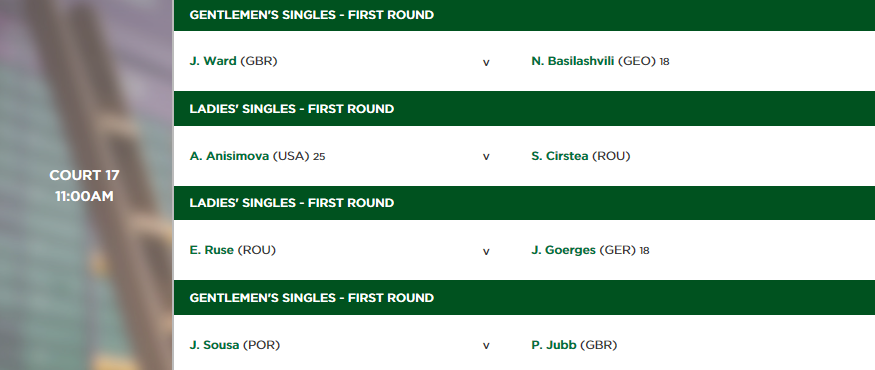The width and height of the screenshot is (875, 370).
Task: Select A. Anisimova player name
Action: coord(229,156)
